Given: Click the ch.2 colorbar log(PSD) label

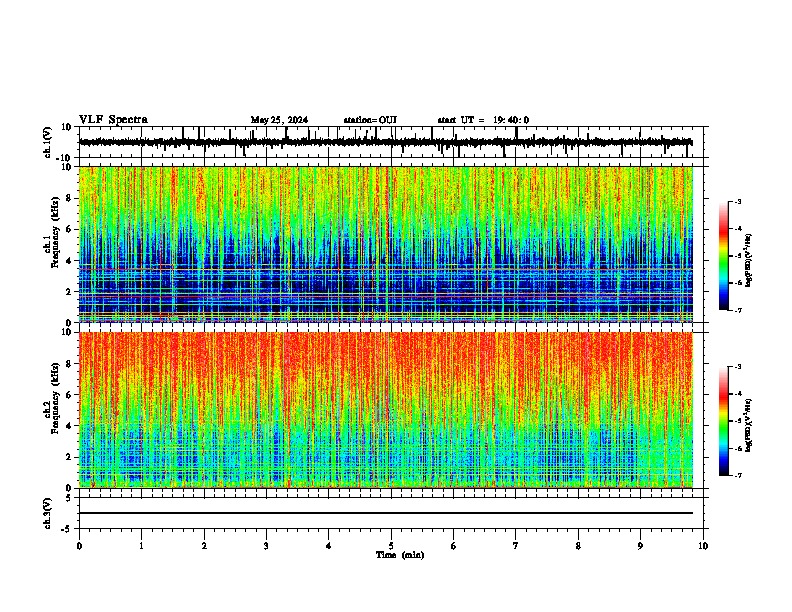Looking at the screenshot, I should pos(748,426).
